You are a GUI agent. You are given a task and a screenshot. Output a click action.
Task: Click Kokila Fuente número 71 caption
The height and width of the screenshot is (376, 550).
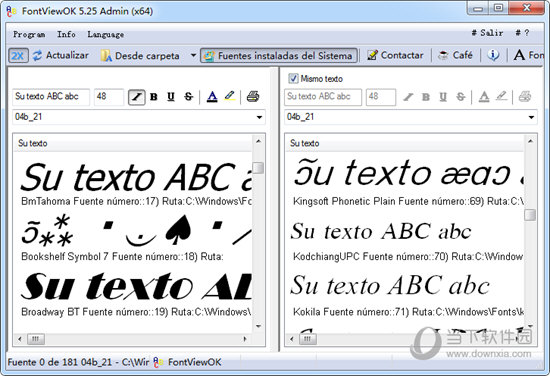click(408, 312)
